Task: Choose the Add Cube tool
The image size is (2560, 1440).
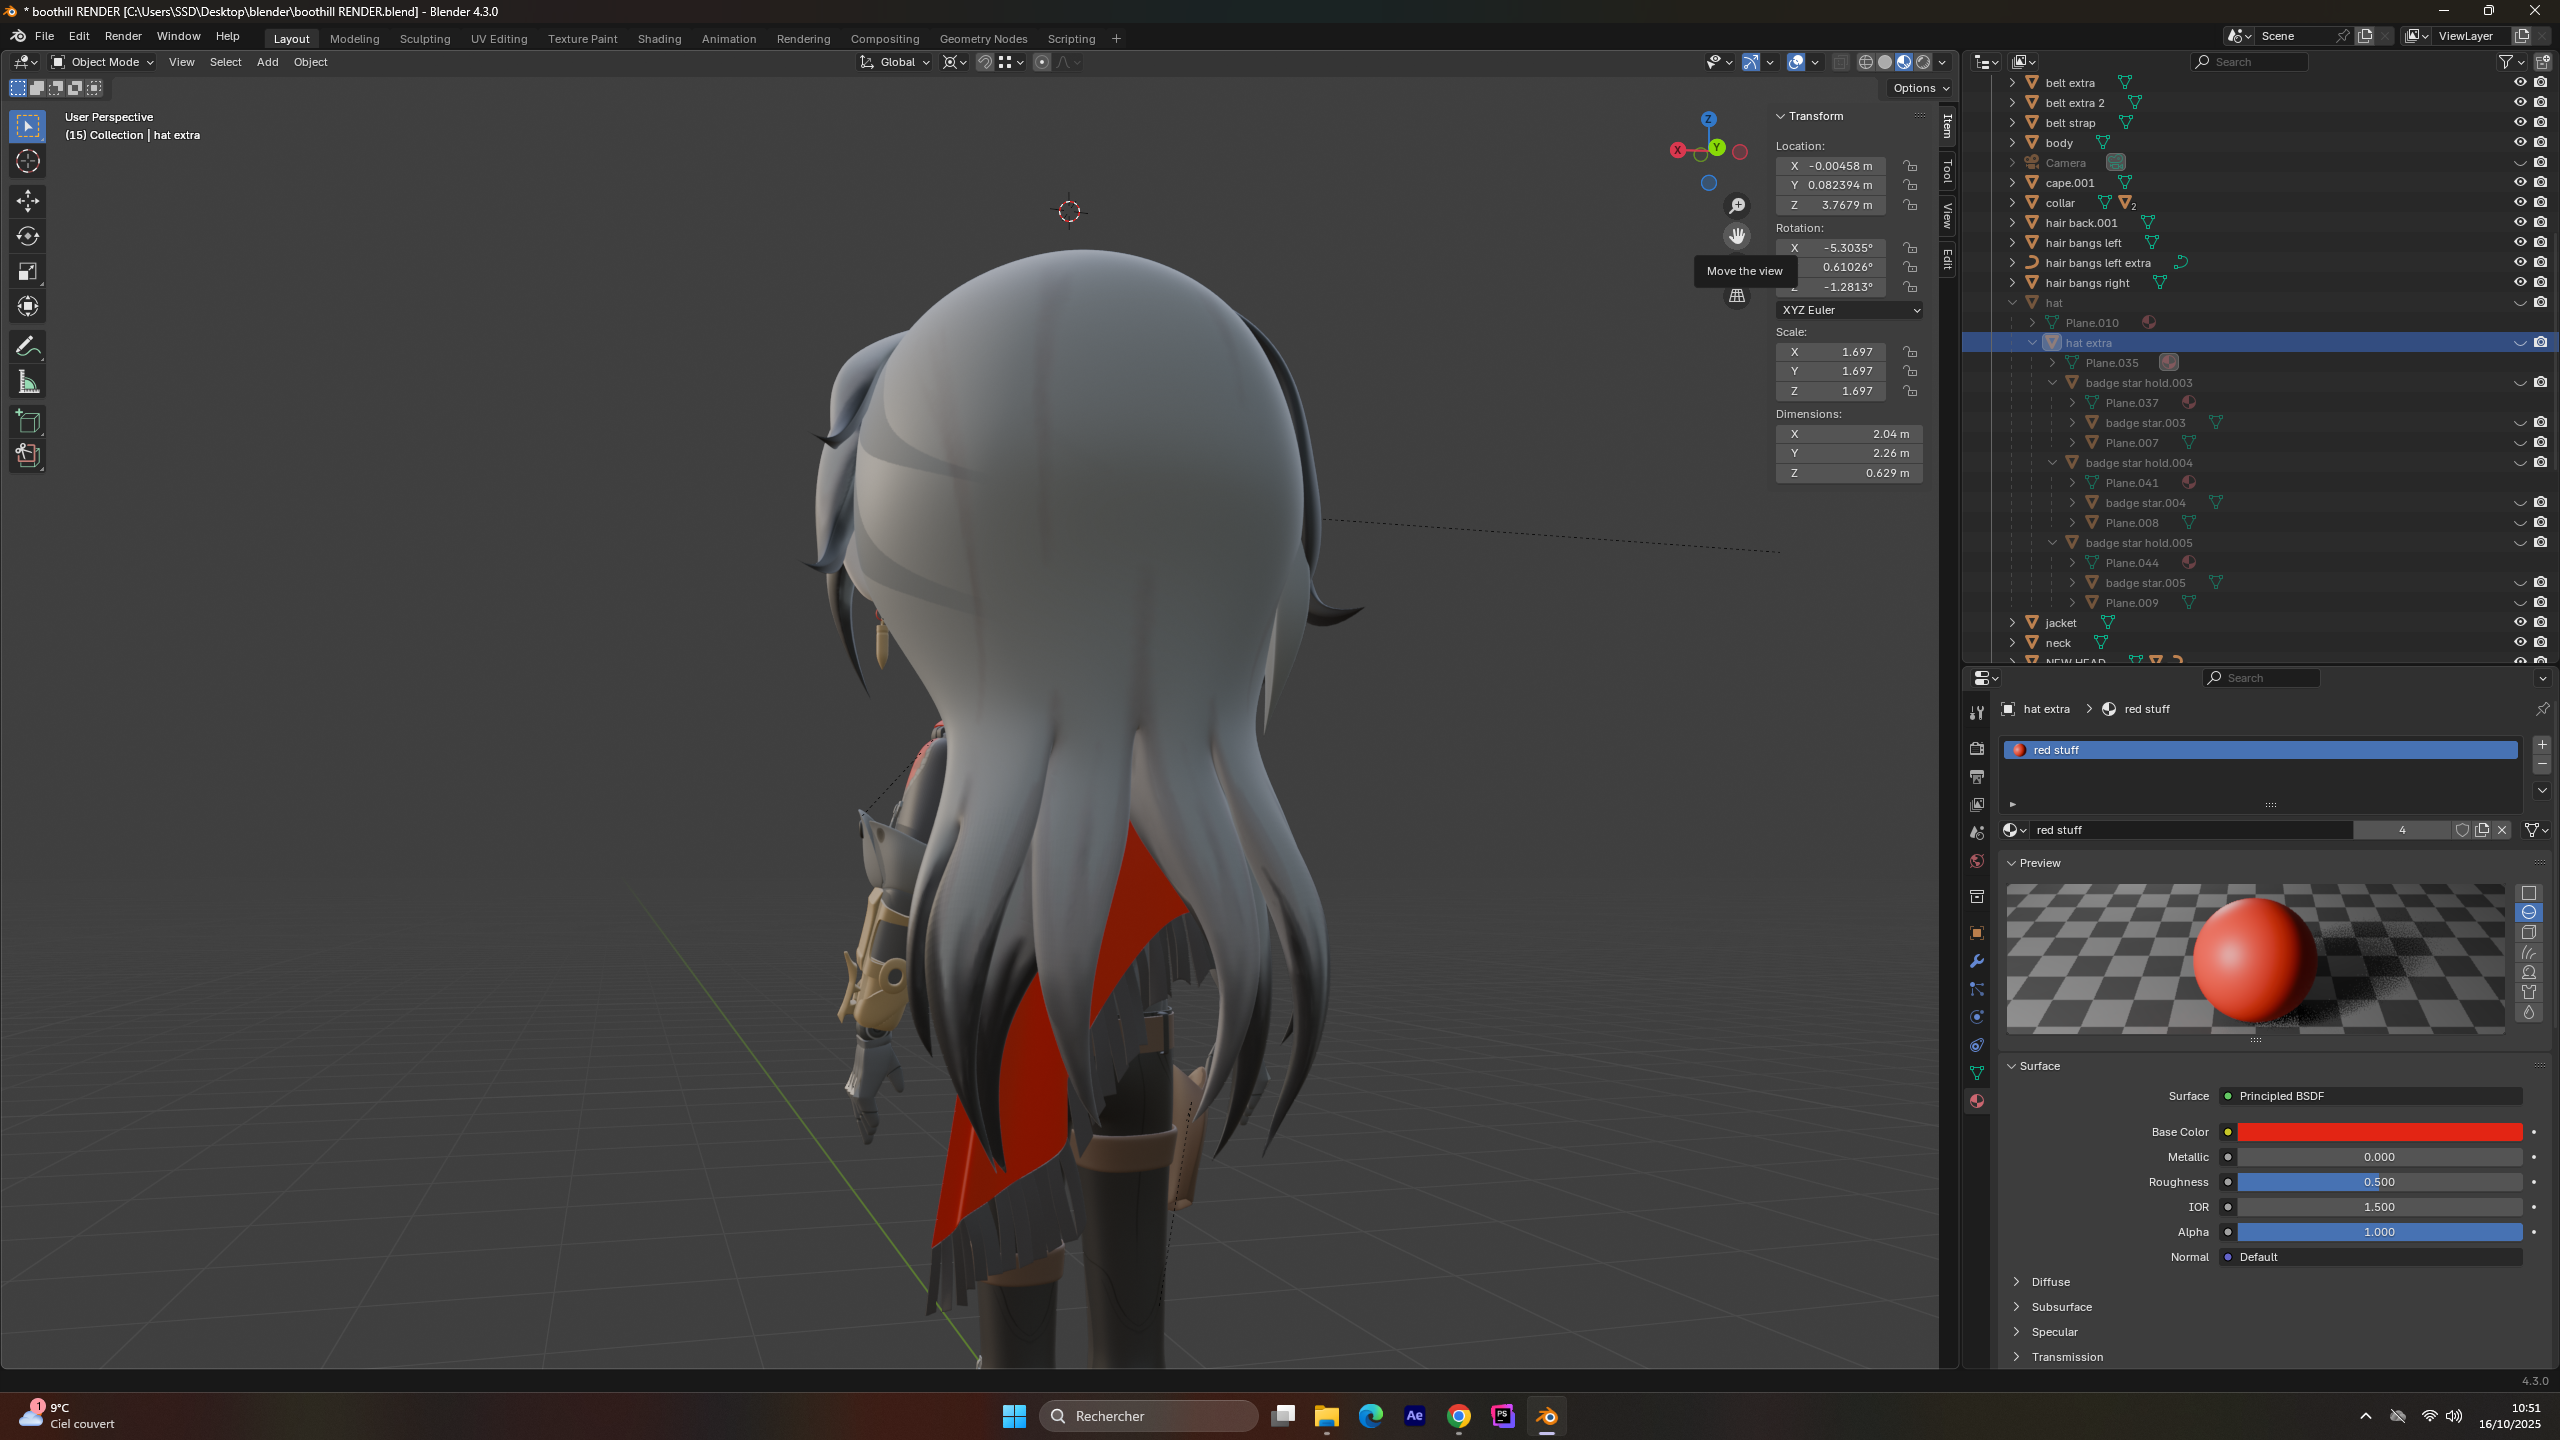Action: click(28, 421)
